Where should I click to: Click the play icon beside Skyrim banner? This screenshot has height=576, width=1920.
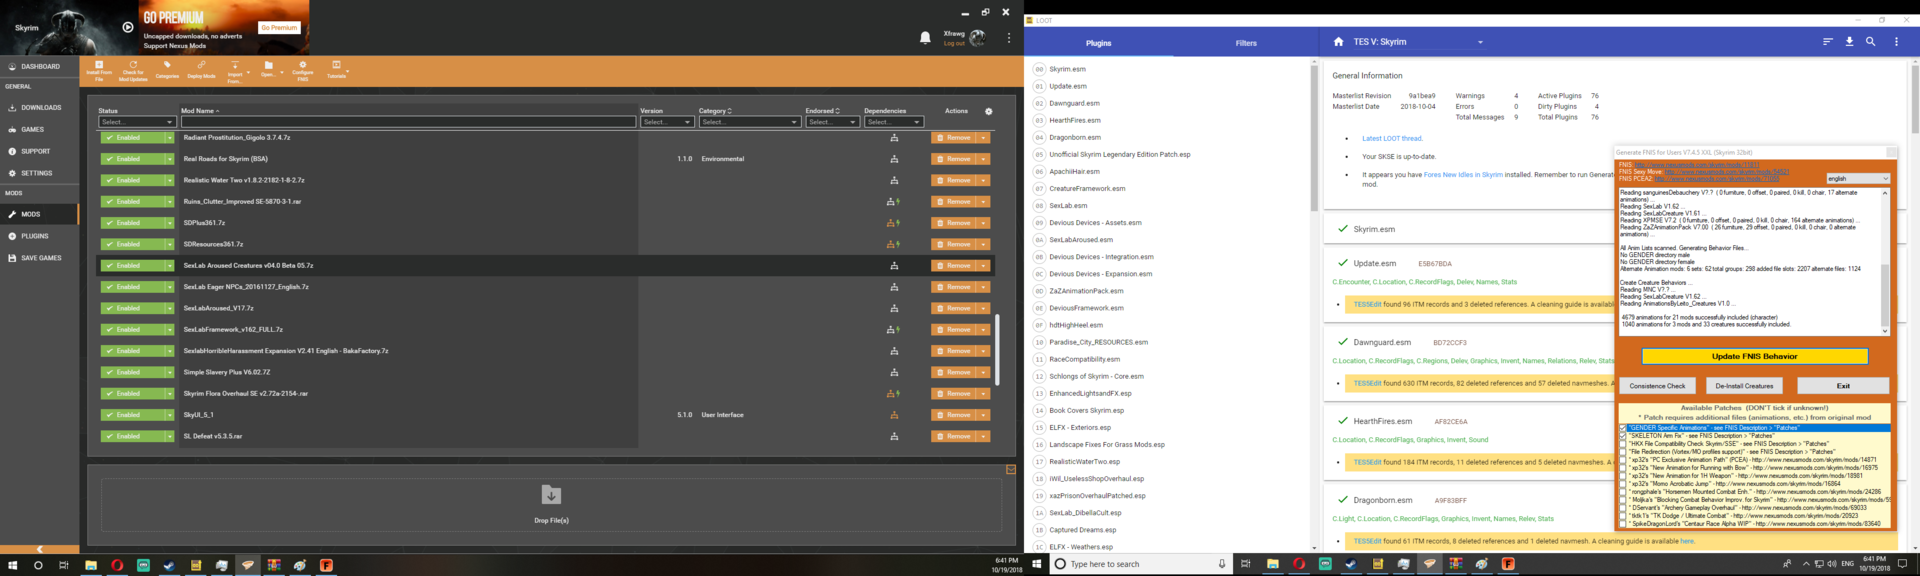(128, 27)
